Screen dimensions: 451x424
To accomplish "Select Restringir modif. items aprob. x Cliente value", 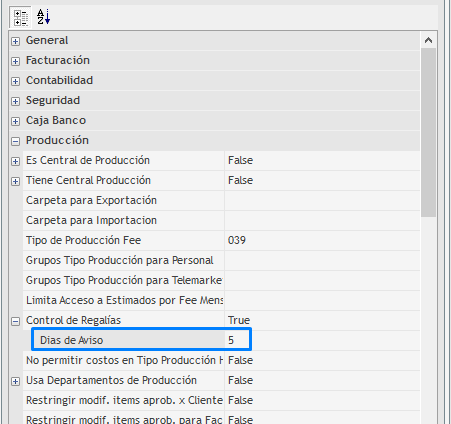I will [322, 400].
